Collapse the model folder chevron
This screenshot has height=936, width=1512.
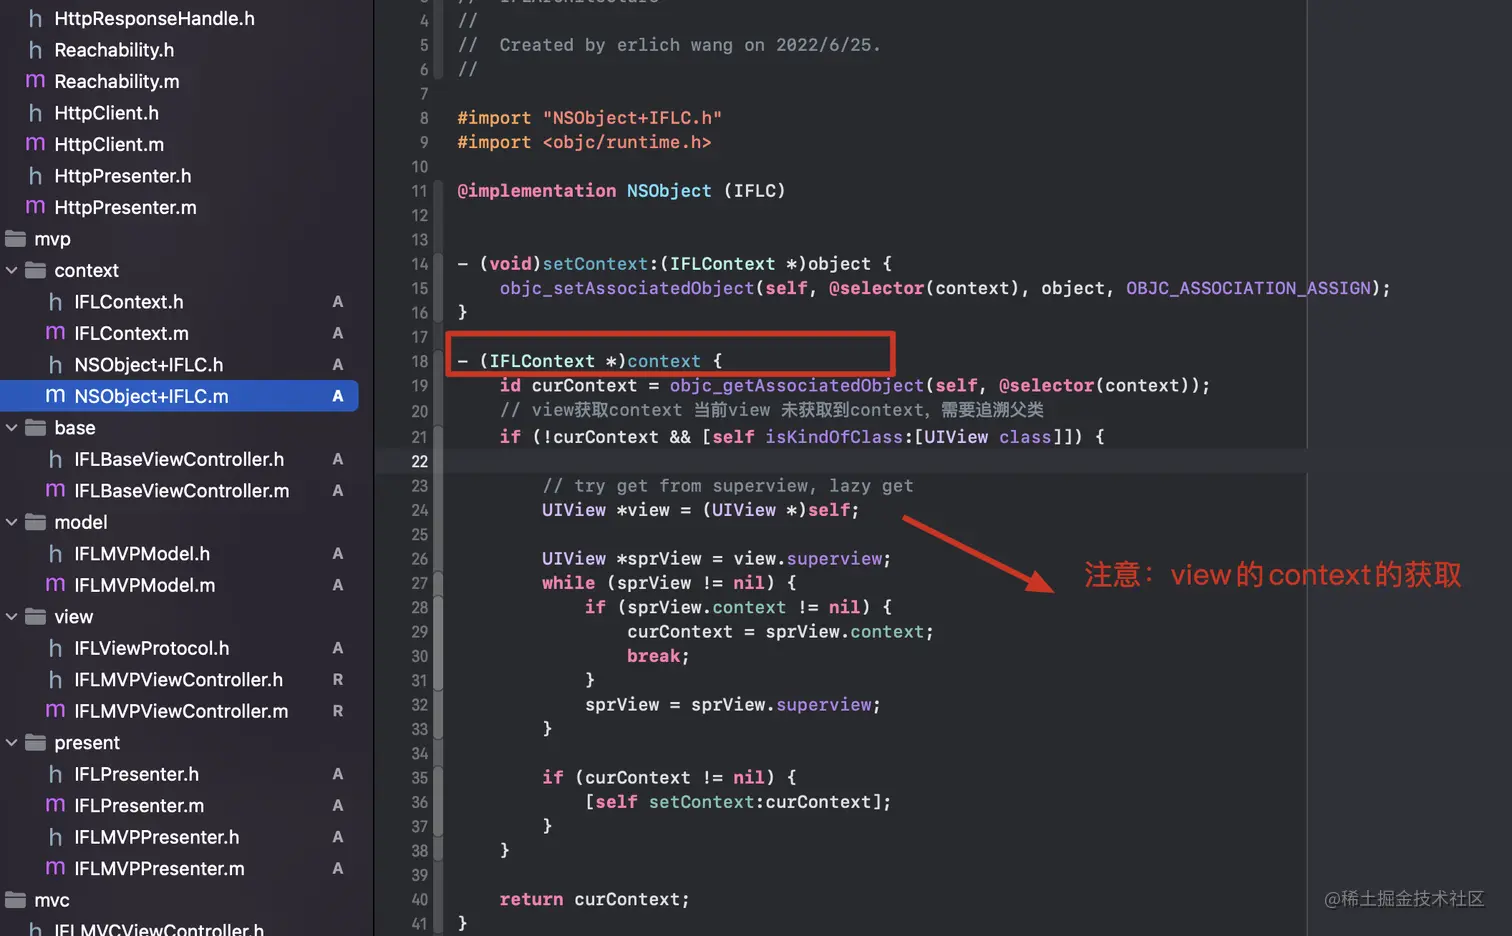tap(12, 522)
